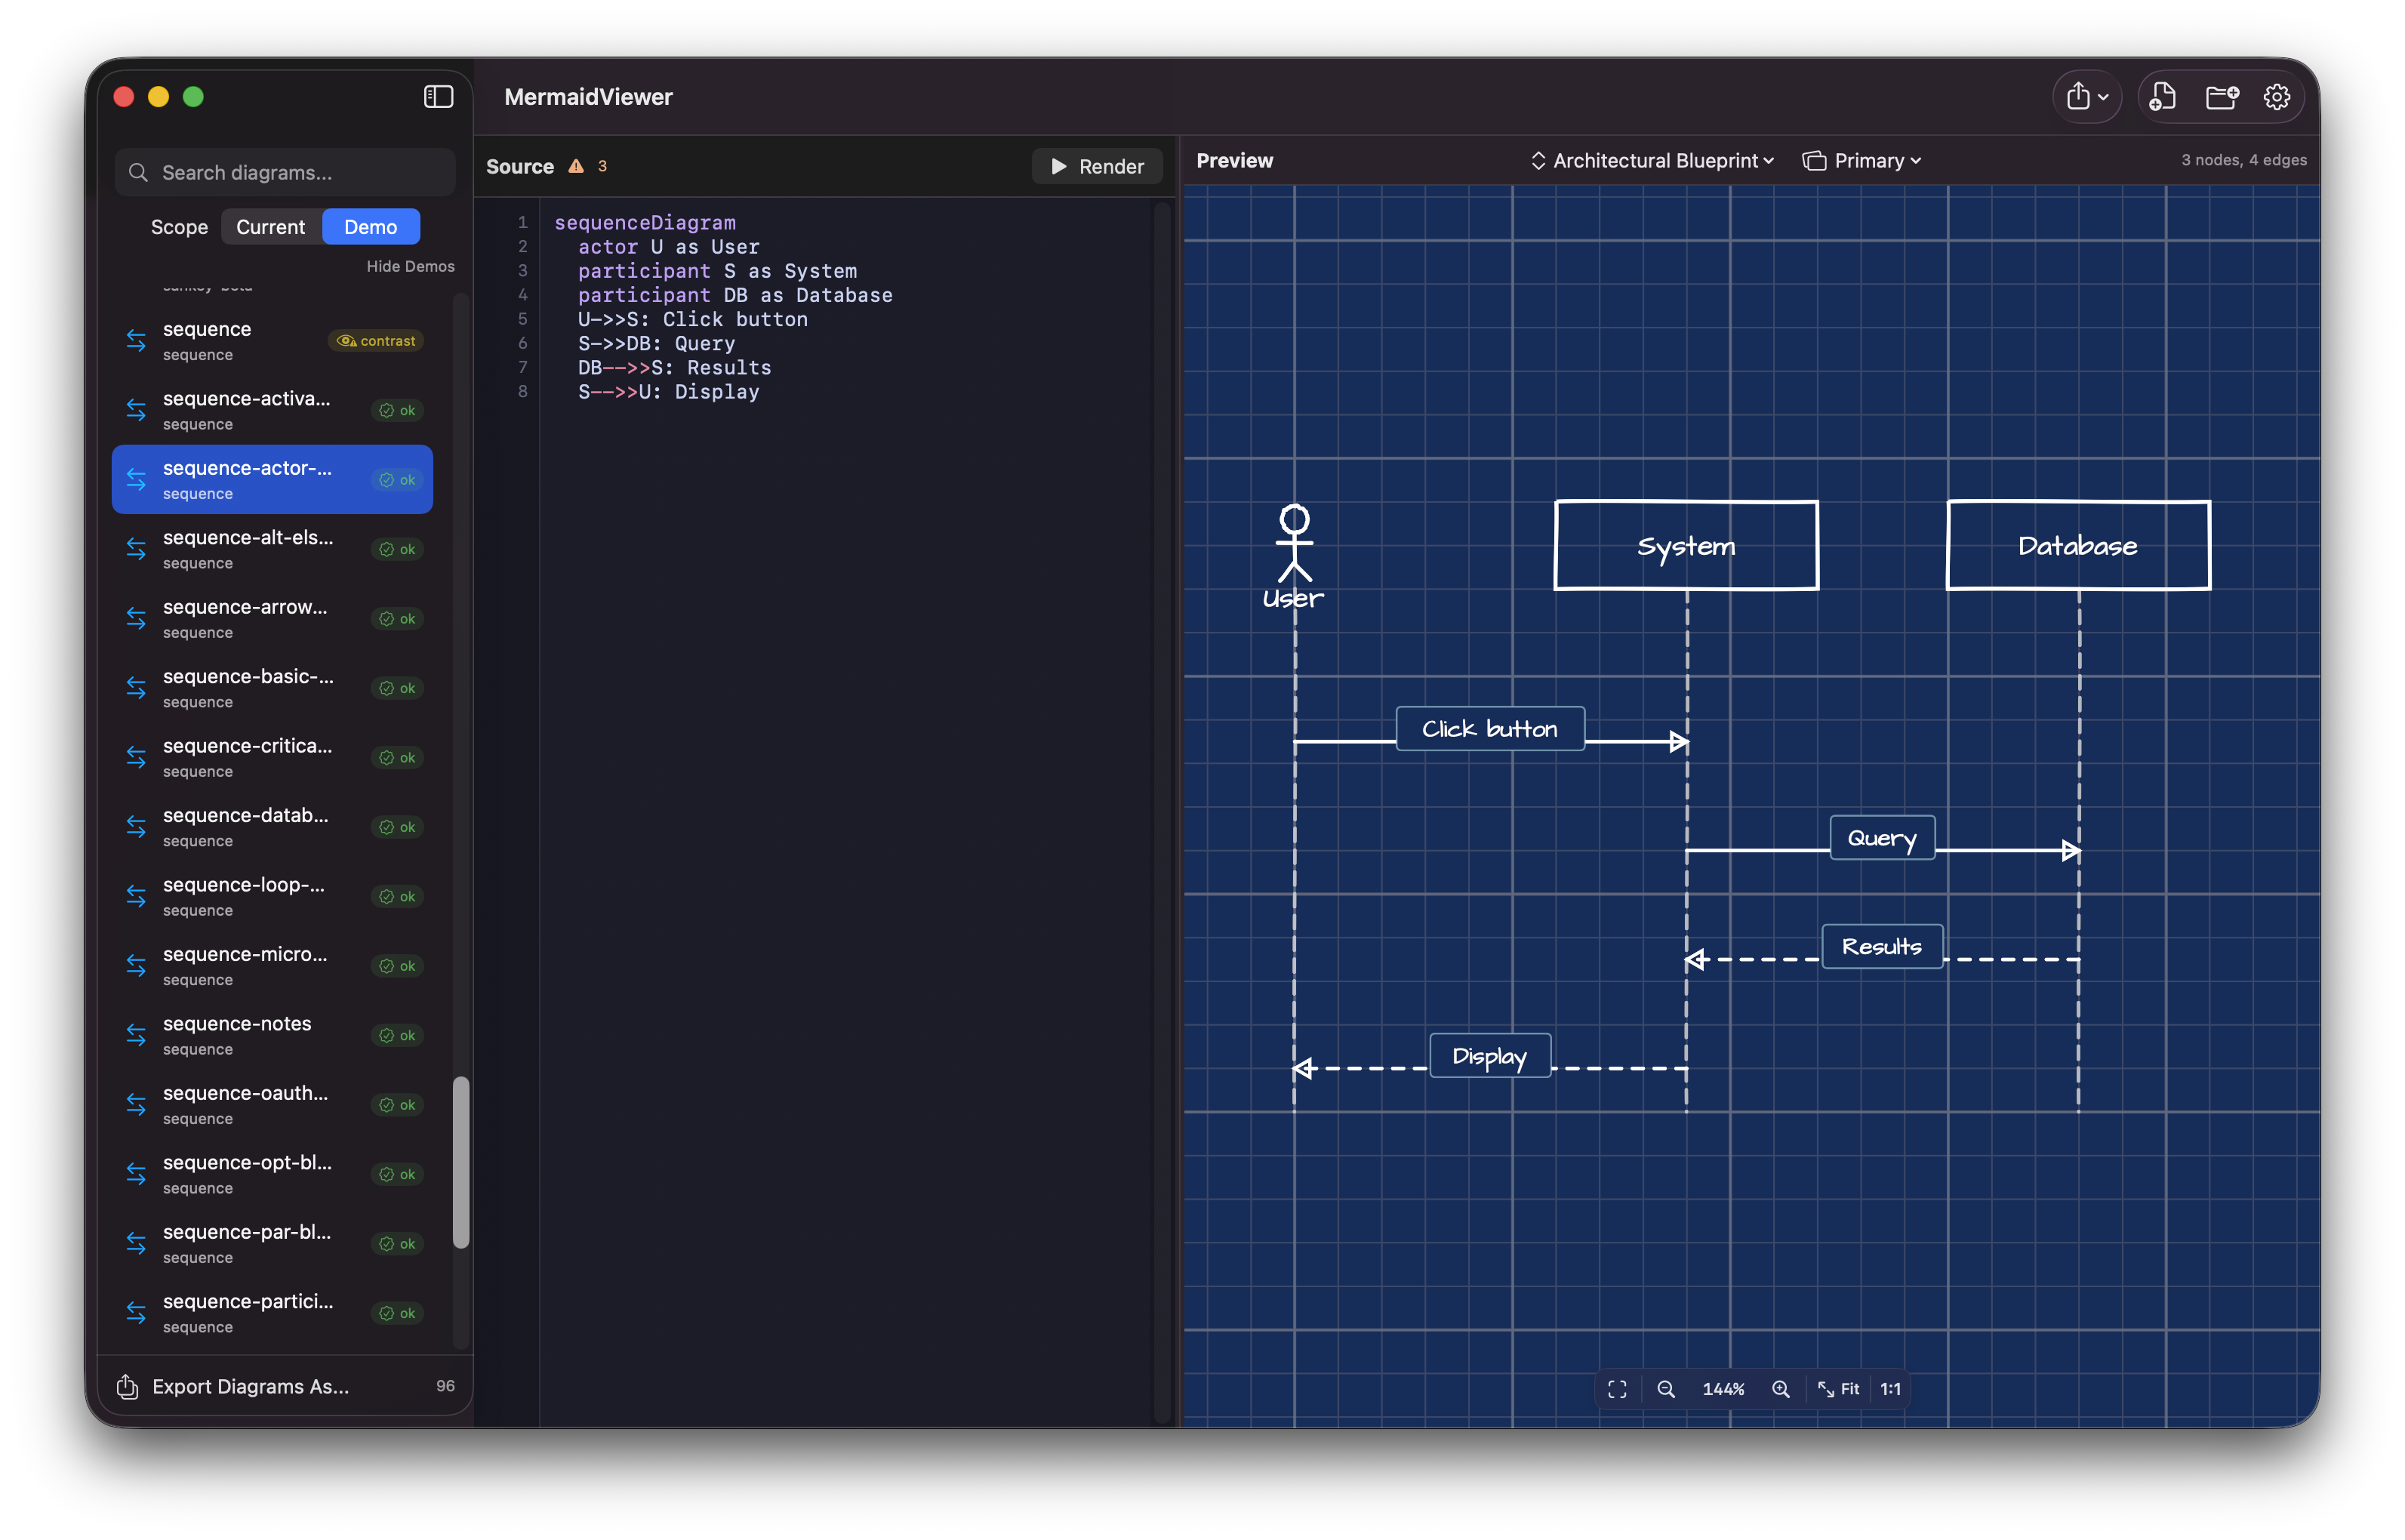The image size is (2405, 1540).
Task: Open sequence-notes diagram
Action: [272, 1035]
